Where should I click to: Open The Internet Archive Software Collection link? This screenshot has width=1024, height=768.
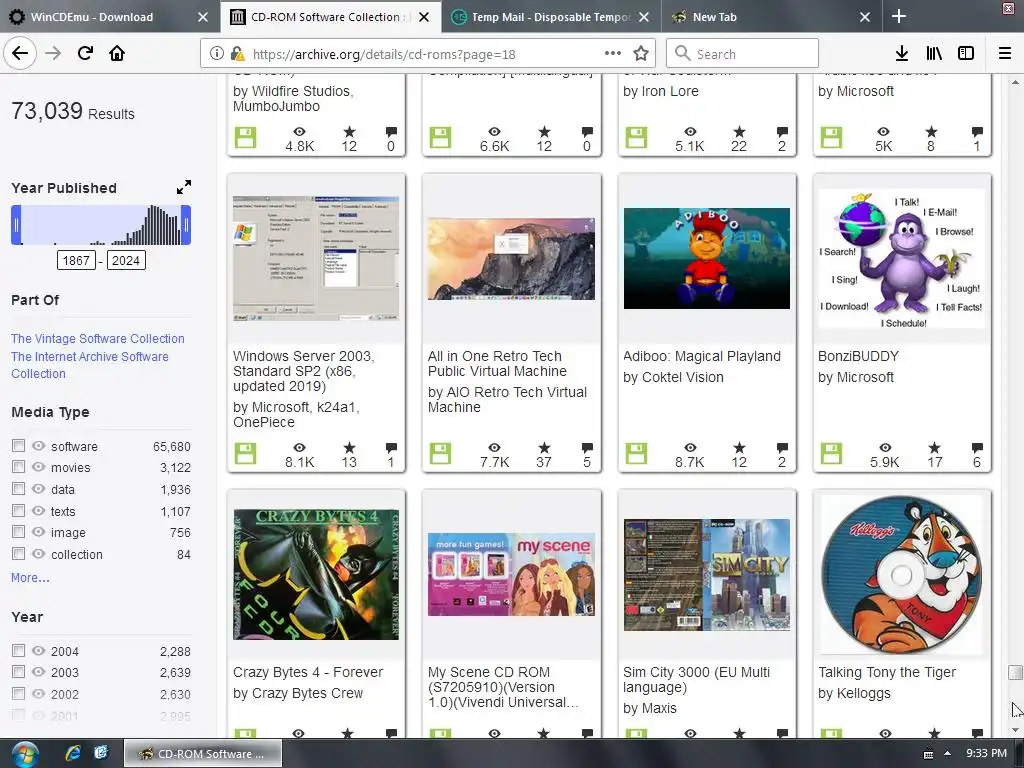[90, 365]
